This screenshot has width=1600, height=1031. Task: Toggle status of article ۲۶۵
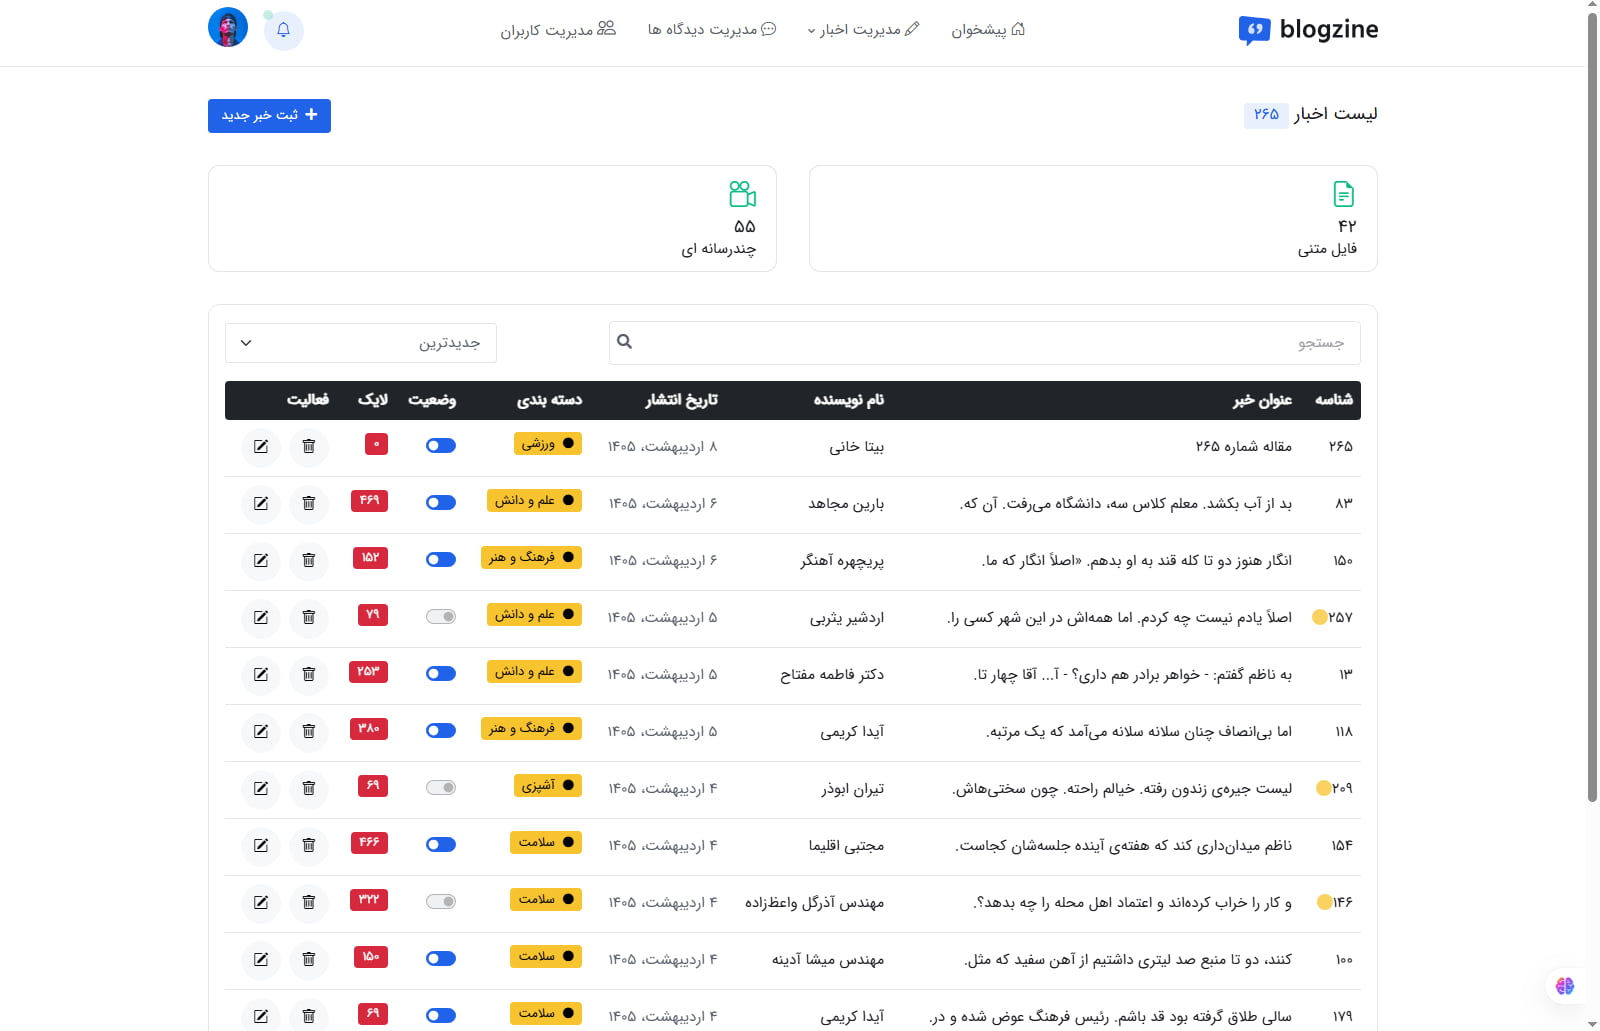click(x=441, y=446)
